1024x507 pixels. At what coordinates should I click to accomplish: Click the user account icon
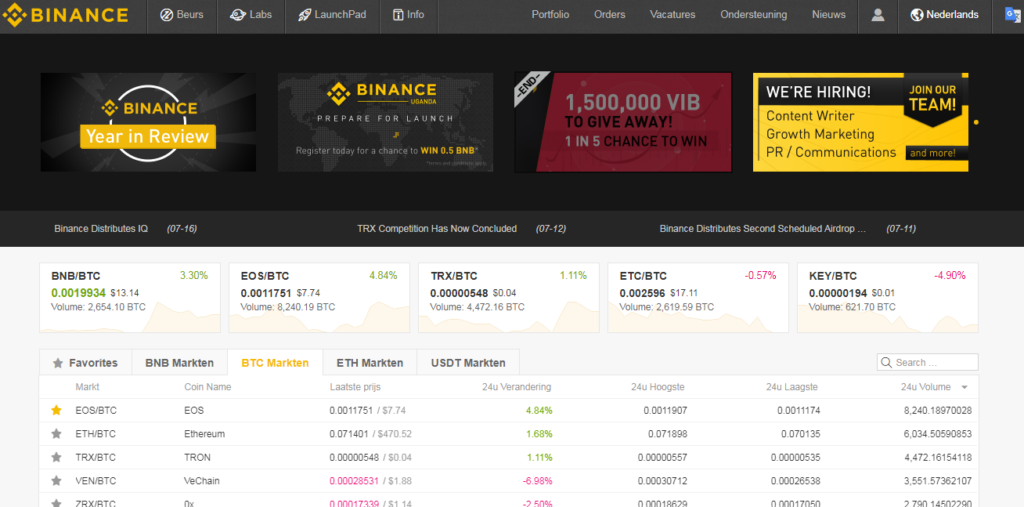(x=878, y=14)
